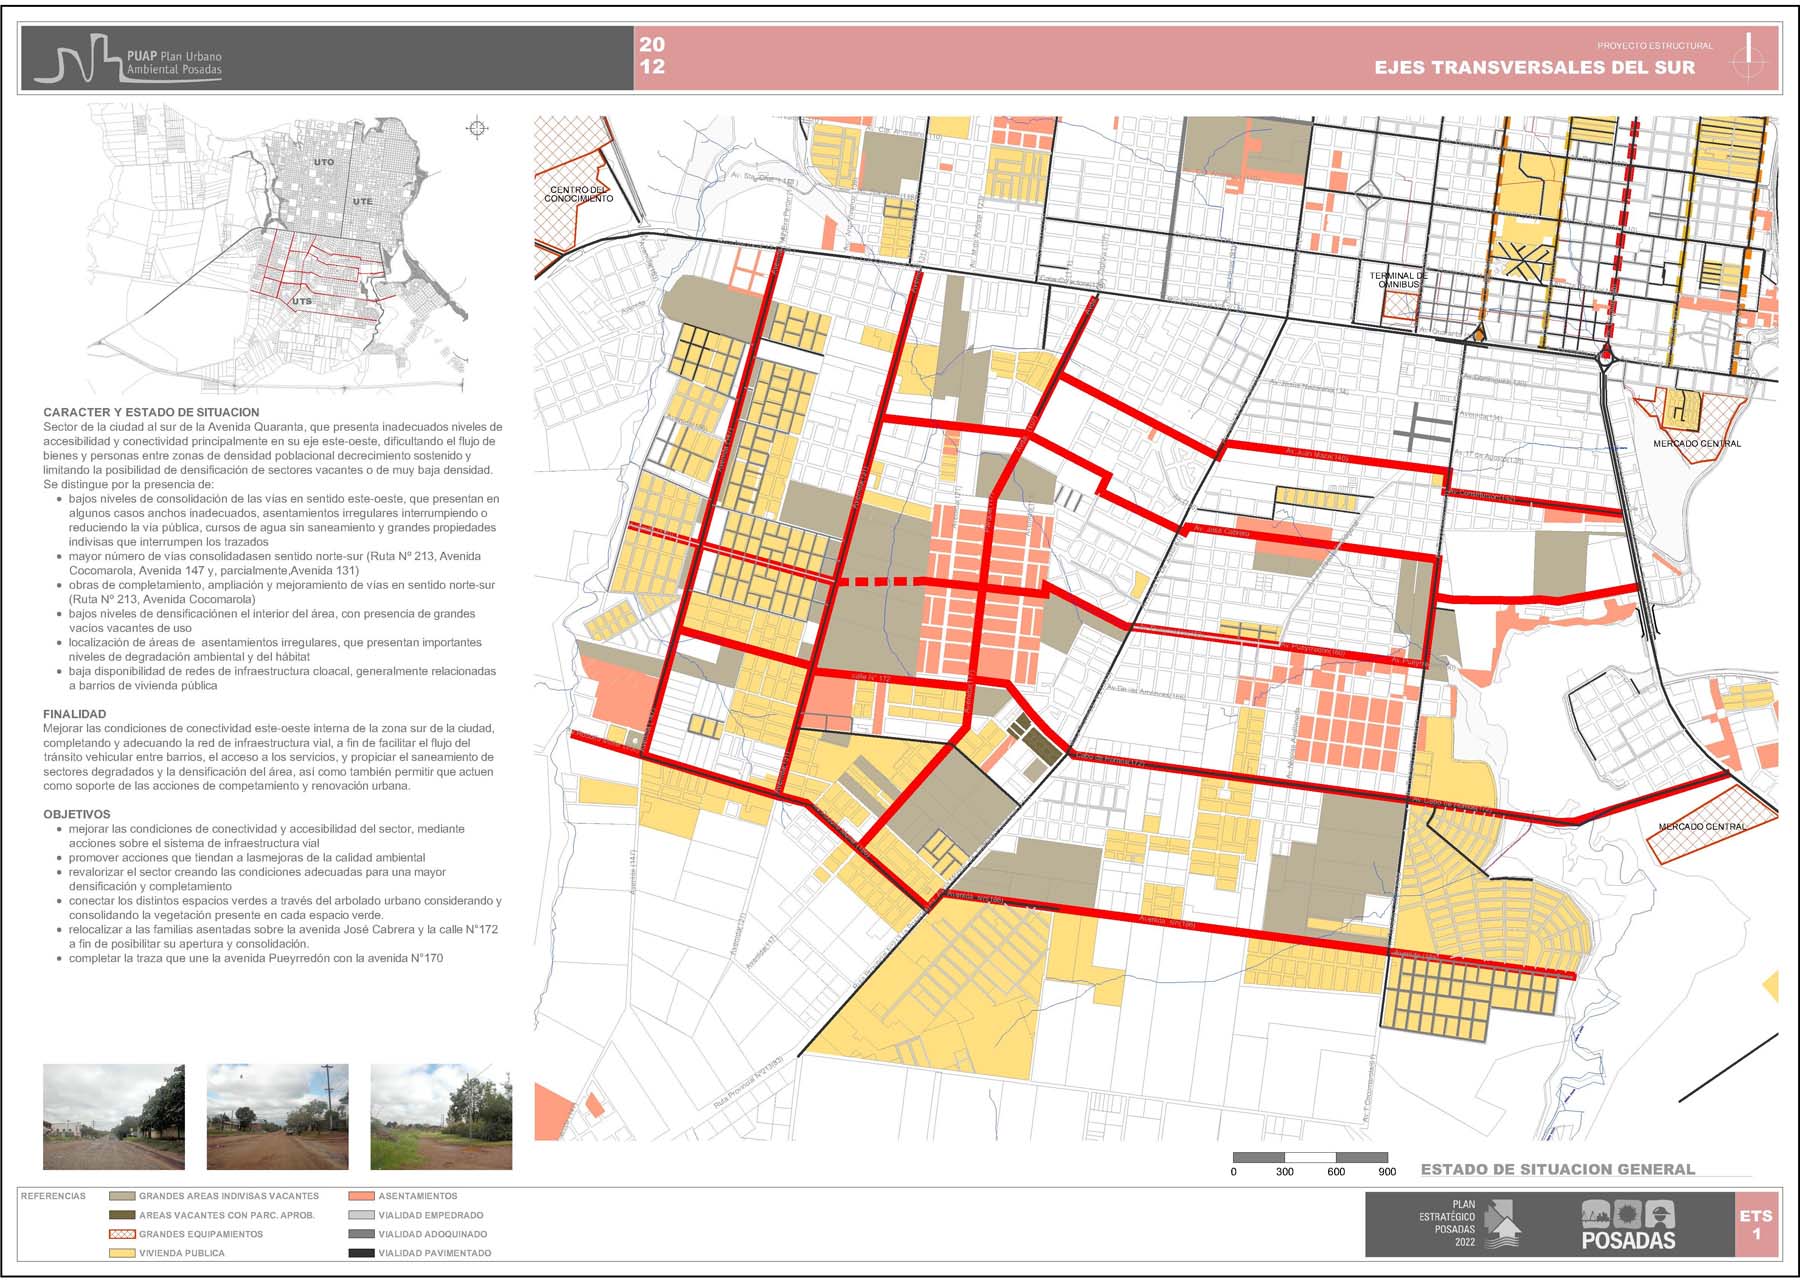The width and height of the screenshot is (1800, 1282).
Task: Open the third photo thumbnail with grass
Action: click(441, 1117)
